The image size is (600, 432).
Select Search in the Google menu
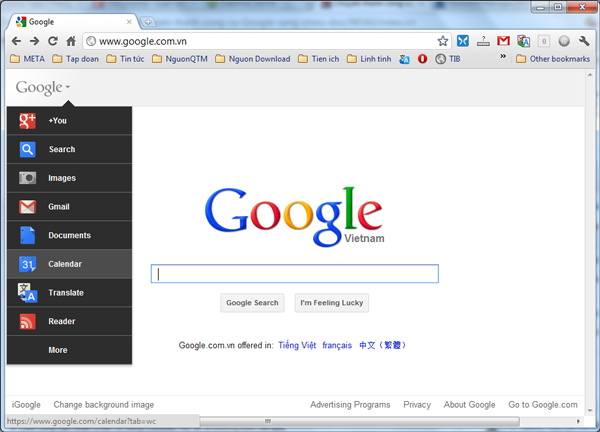tap(69, 149)
